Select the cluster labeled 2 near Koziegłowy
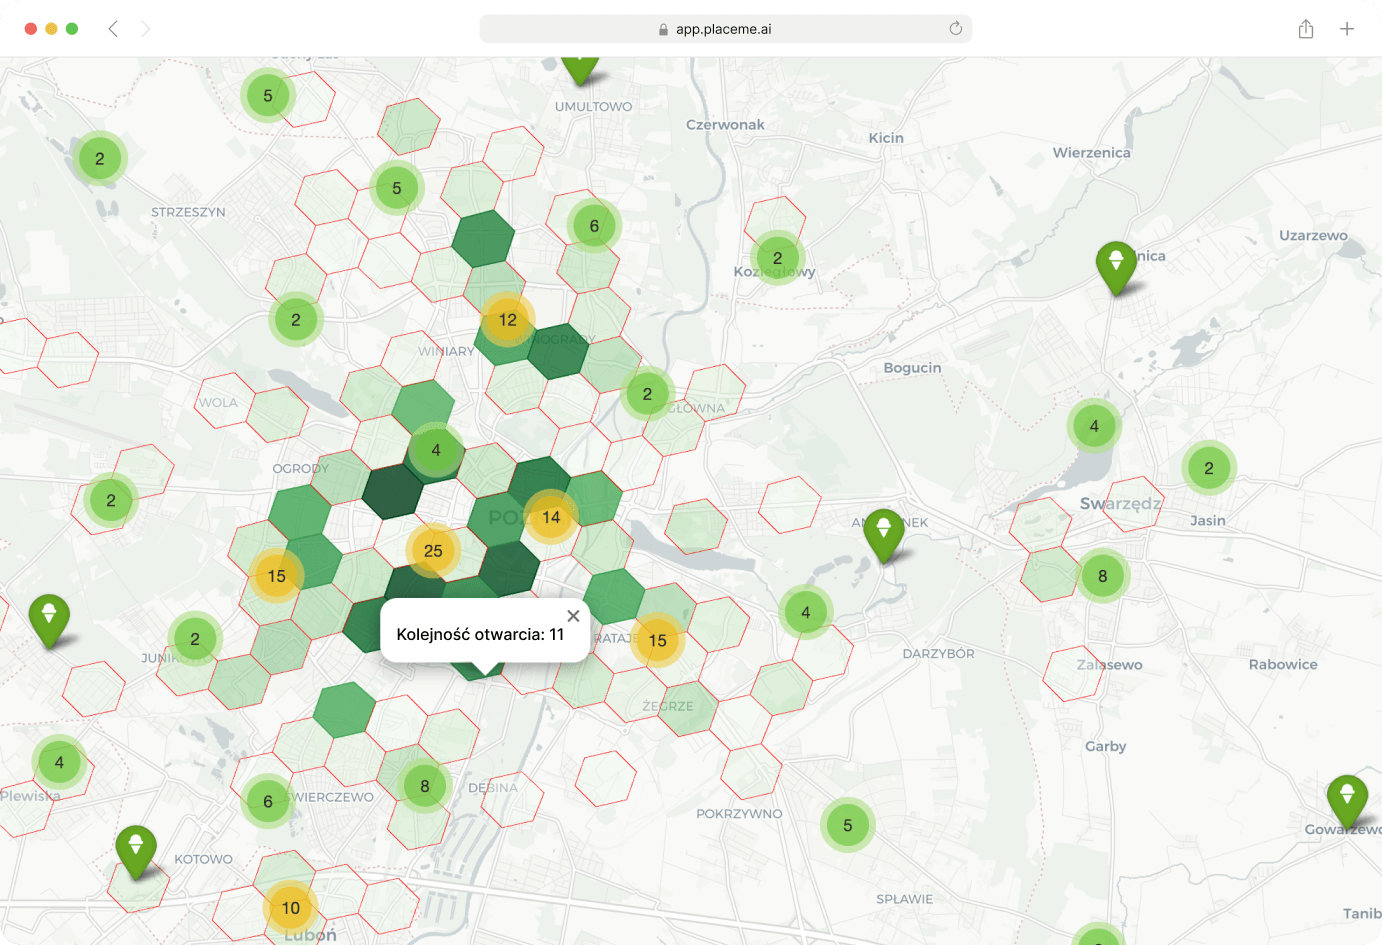 778,258
